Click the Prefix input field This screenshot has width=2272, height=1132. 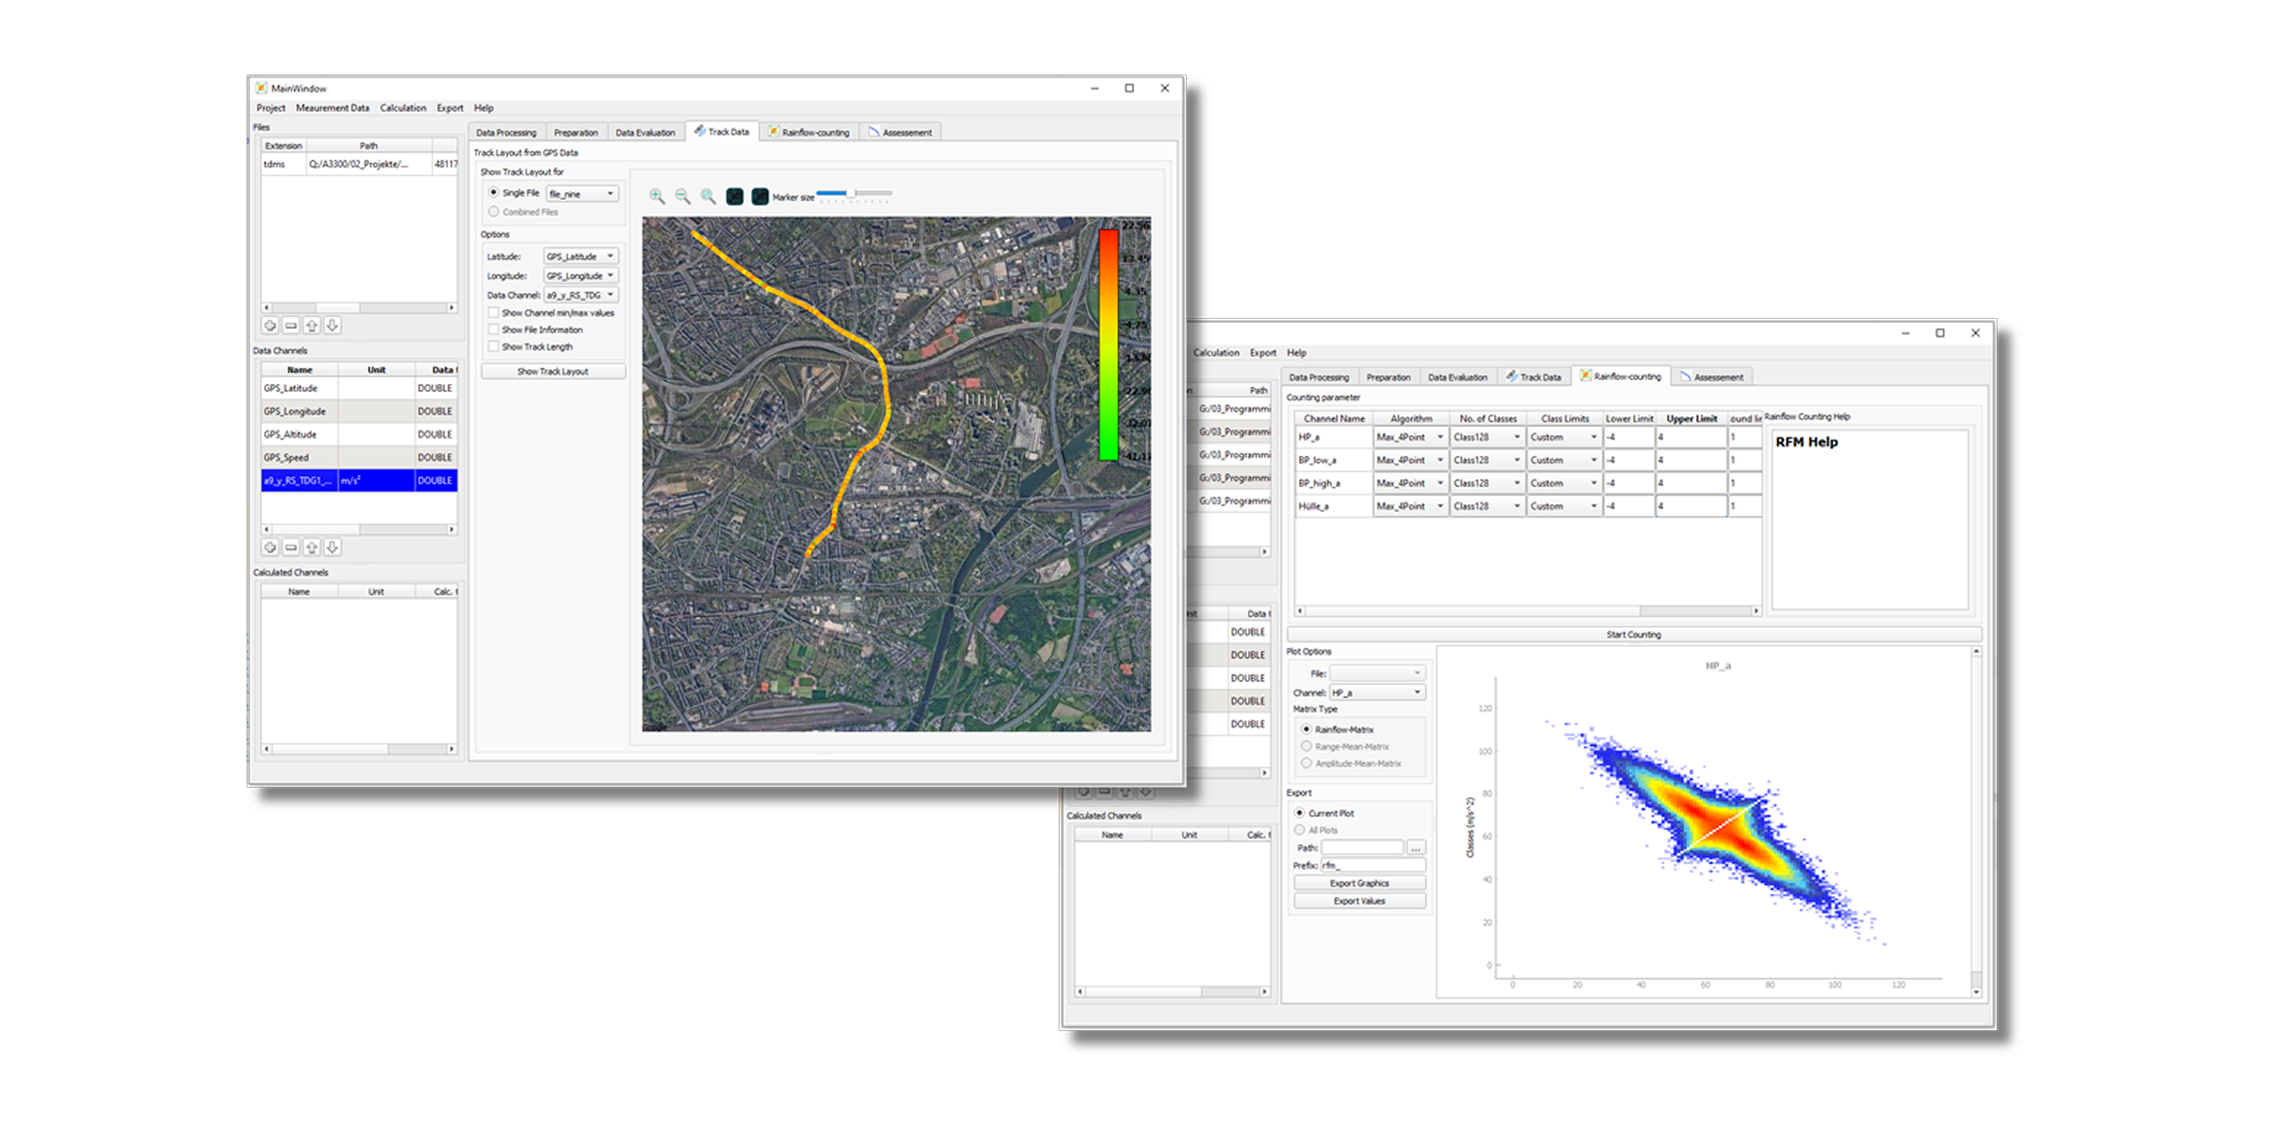tap(1372, 866)
